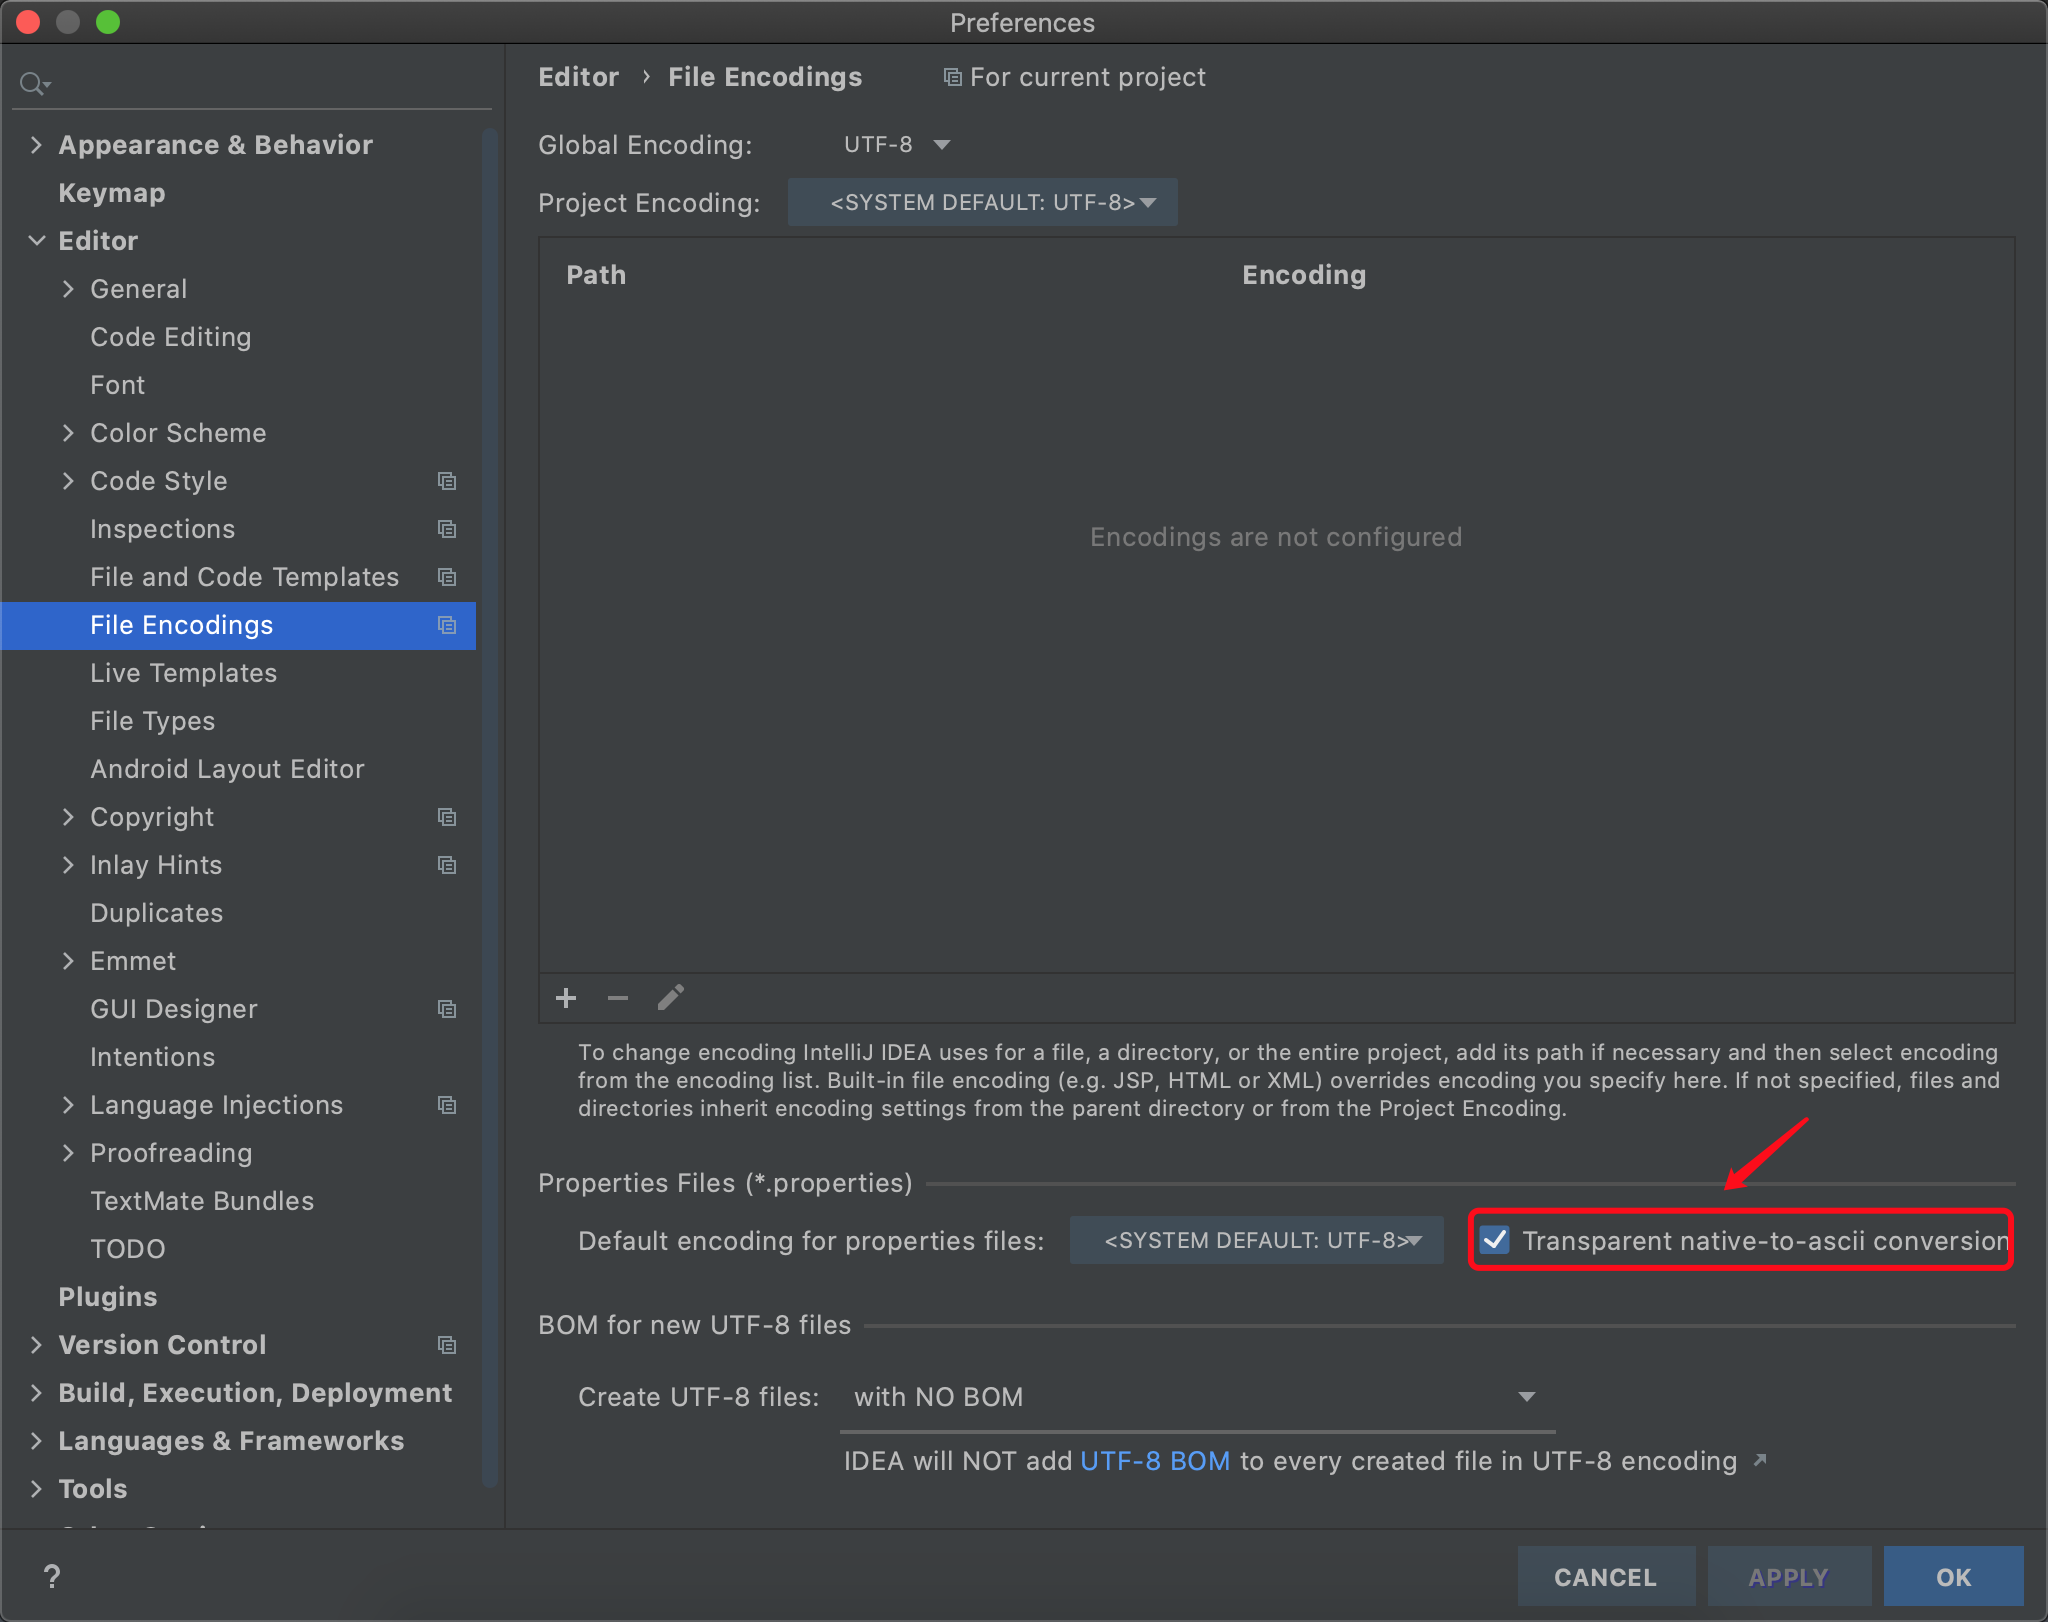
Task: Click the remove path minus icon
Action: coord(618,998)
